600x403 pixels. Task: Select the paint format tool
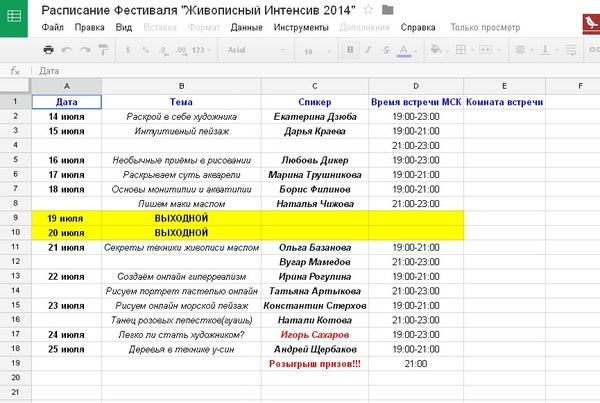click(x=103, y=50)
